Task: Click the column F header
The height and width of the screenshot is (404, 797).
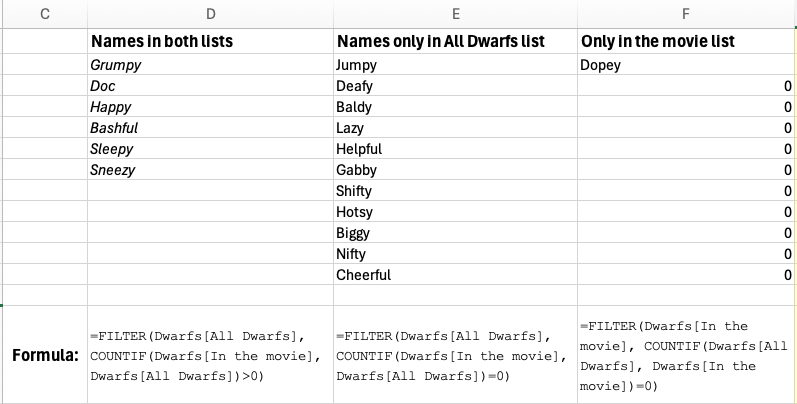Action: [686, 13]
